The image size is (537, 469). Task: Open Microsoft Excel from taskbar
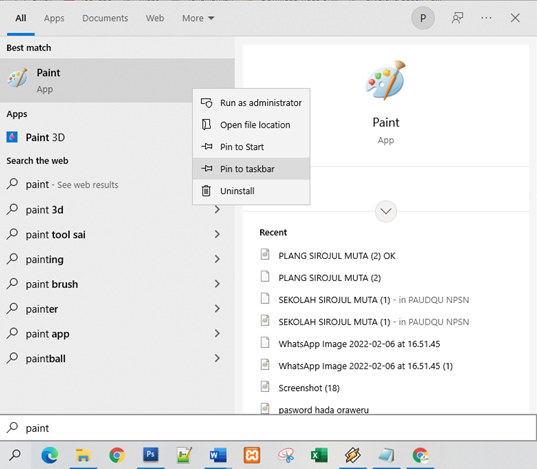coord(319,455)
